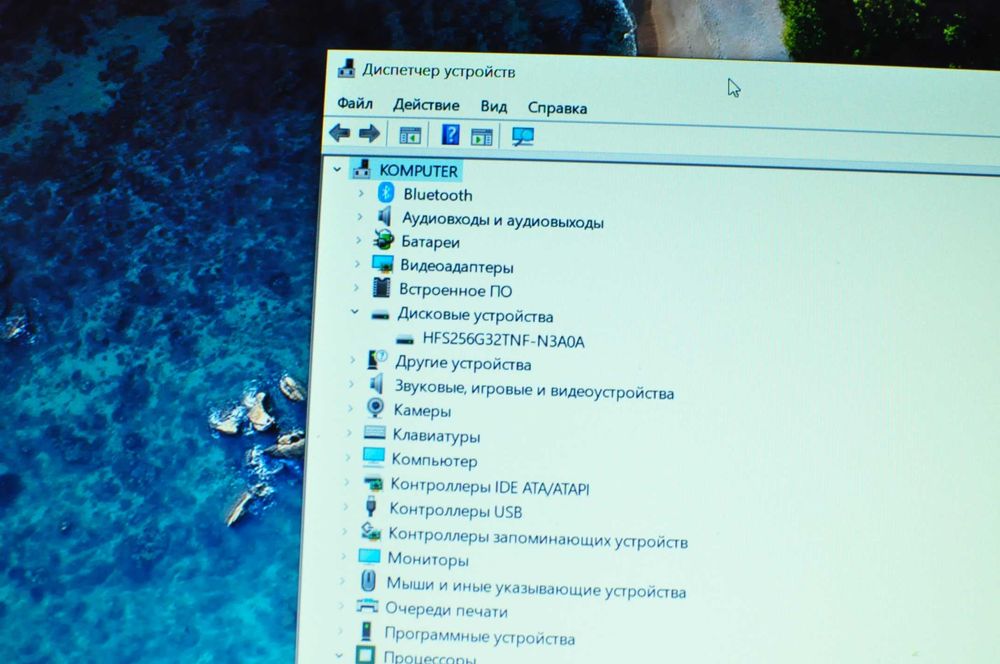Viewport: 1000px width, 664px height.
Task: Expand the Аудиовходы и аудиовыходы category
Action: [x=360, y=217]
